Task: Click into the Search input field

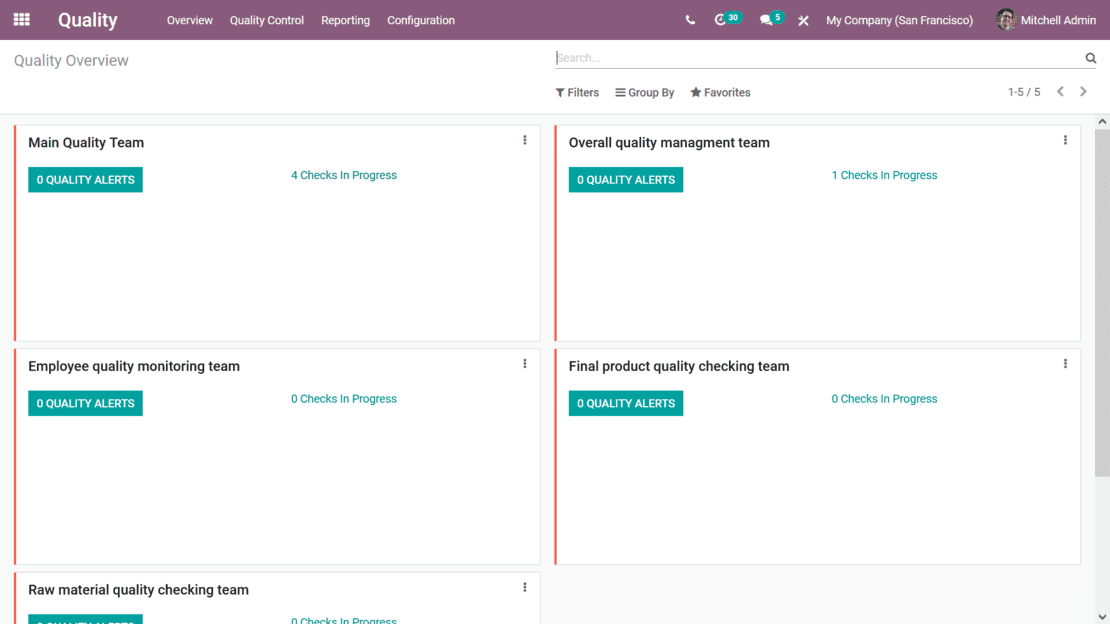Action: [815, 58]
